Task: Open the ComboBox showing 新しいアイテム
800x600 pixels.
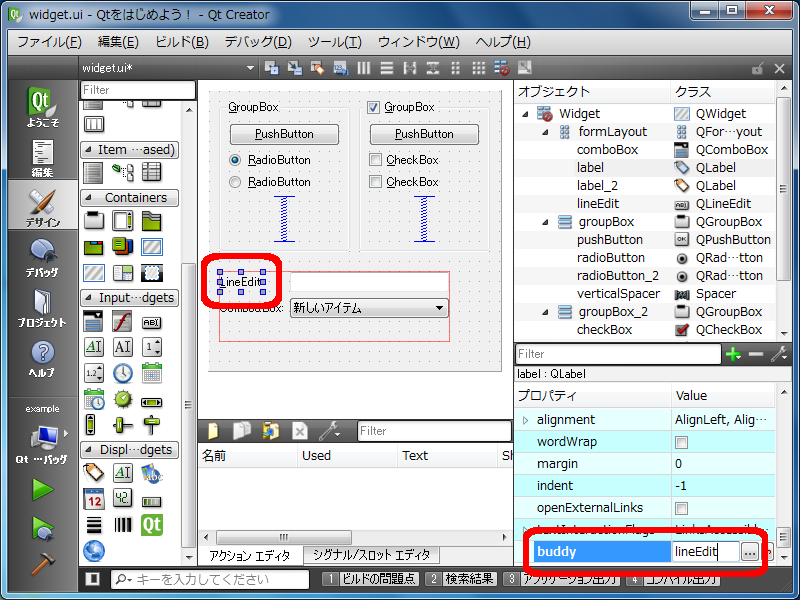Action: coord(368,309)
